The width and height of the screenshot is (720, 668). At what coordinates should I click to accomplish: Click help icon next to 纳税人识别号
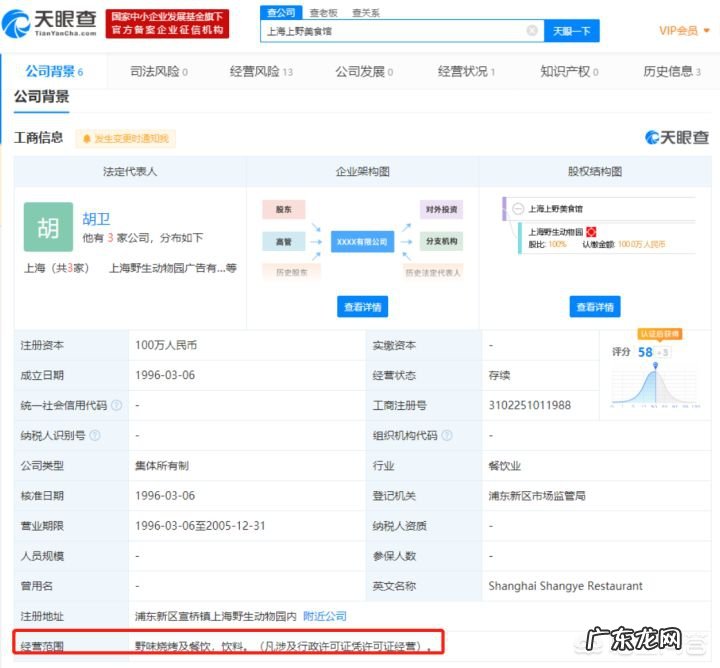(95, 435)
